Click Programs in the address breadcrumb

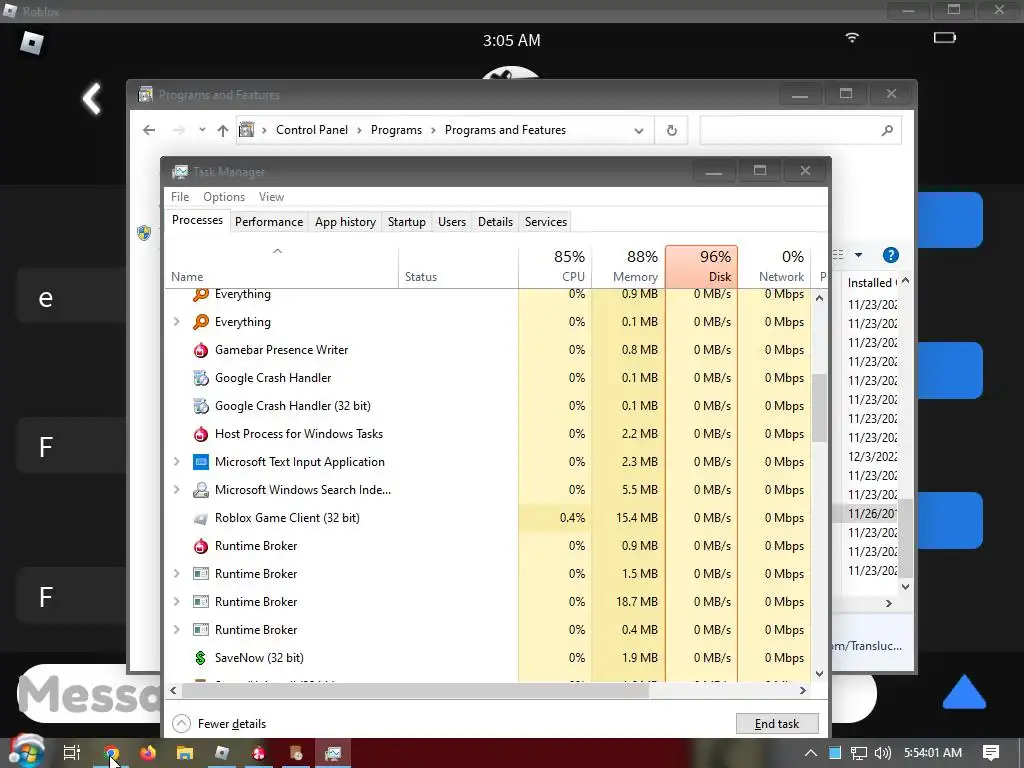click(x=396, y=130)
